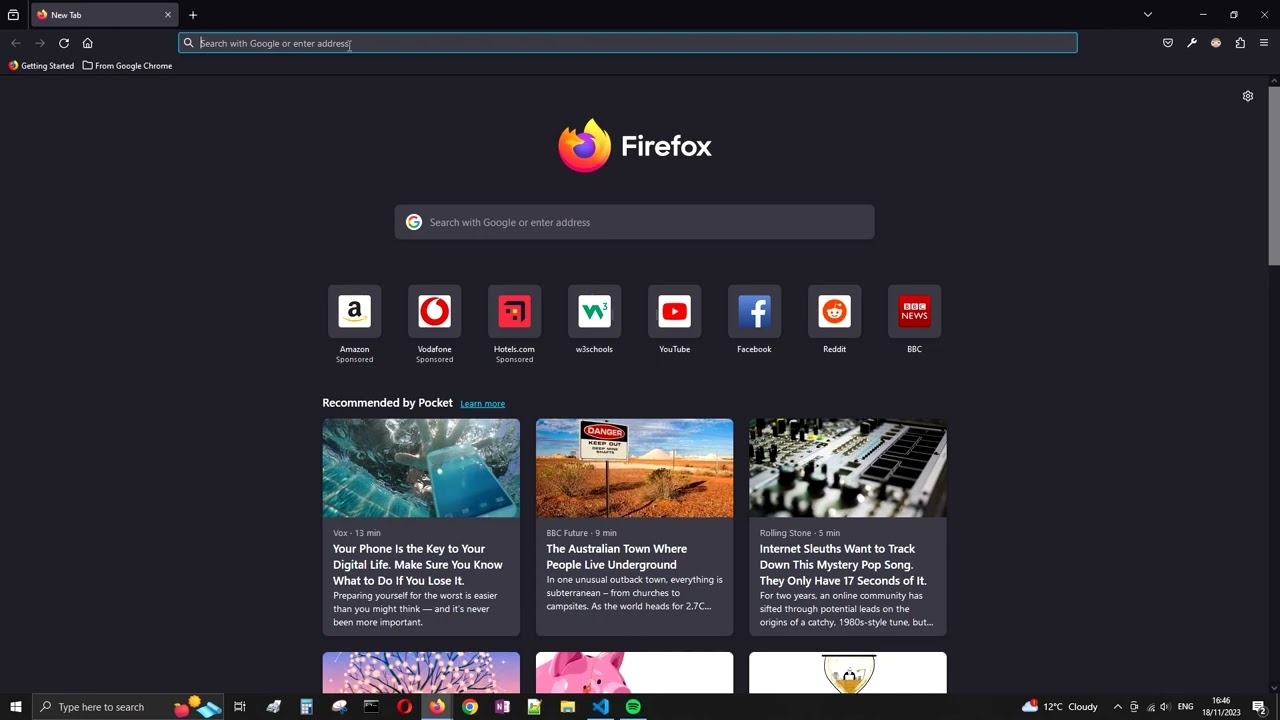Select the New Tab browser tab

click(104, 15)
